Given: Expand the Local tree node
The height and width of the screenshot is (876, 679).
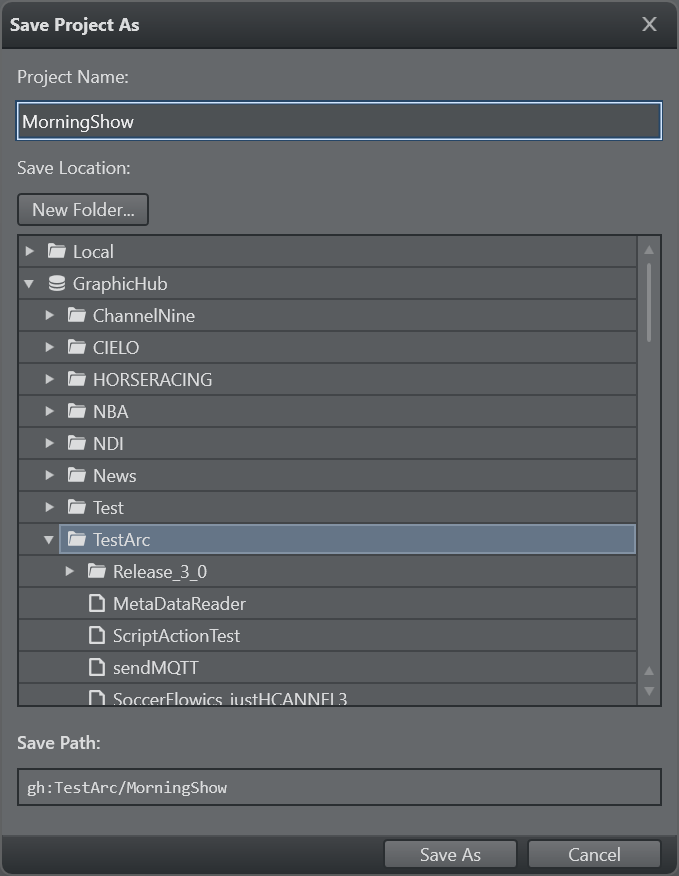Looking at the screenshot, I should point(30,252).
